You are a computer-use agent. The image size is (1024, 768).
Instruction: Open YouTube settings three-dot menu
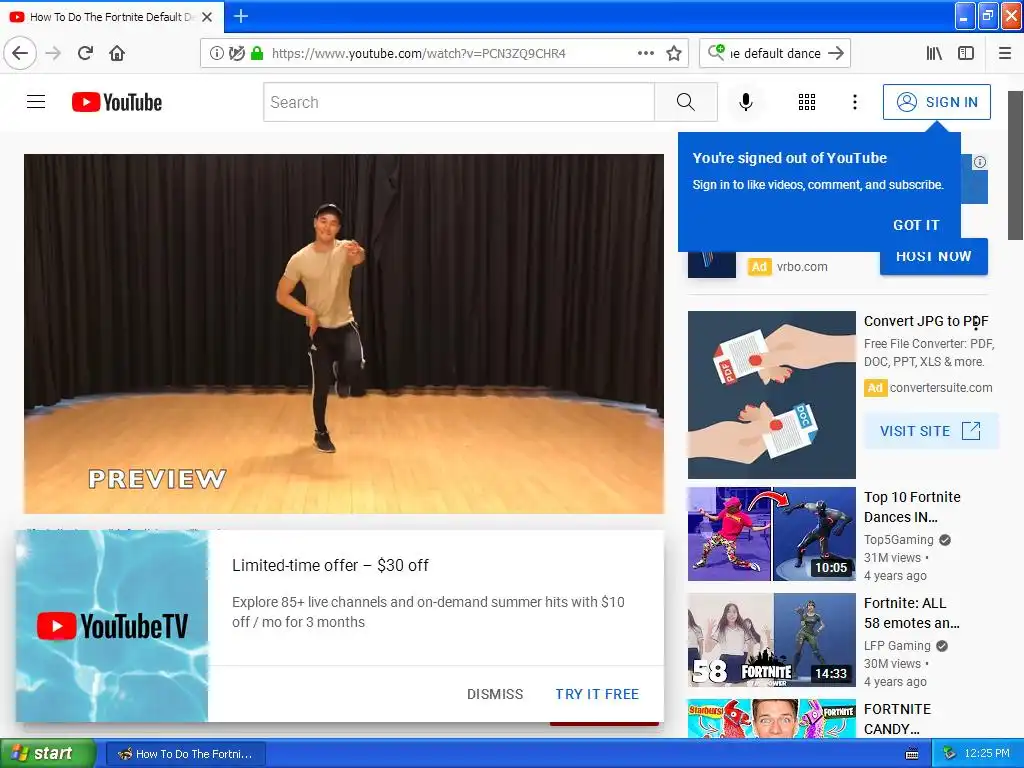point(854,102)
